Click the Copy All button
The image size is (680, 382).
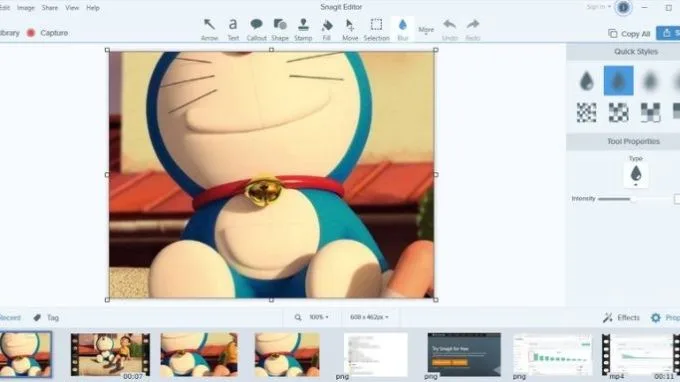tap(629, 33)
